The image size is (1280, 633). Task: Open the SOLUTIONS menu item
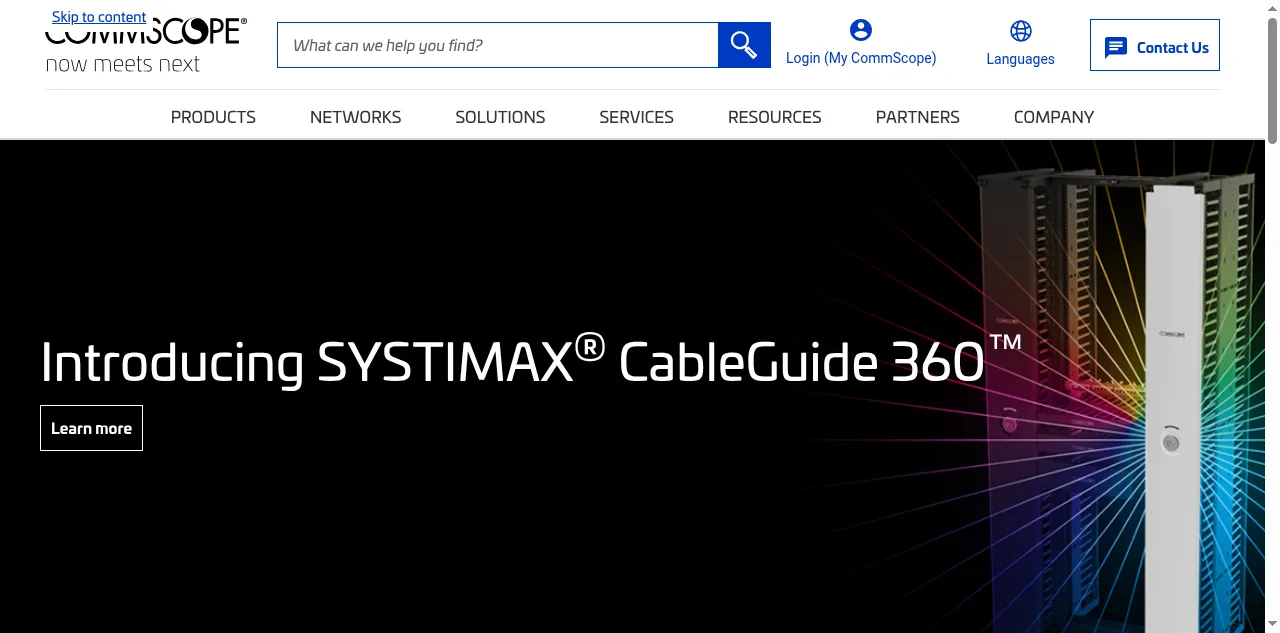pyautogui.click(x=500, y=117)
